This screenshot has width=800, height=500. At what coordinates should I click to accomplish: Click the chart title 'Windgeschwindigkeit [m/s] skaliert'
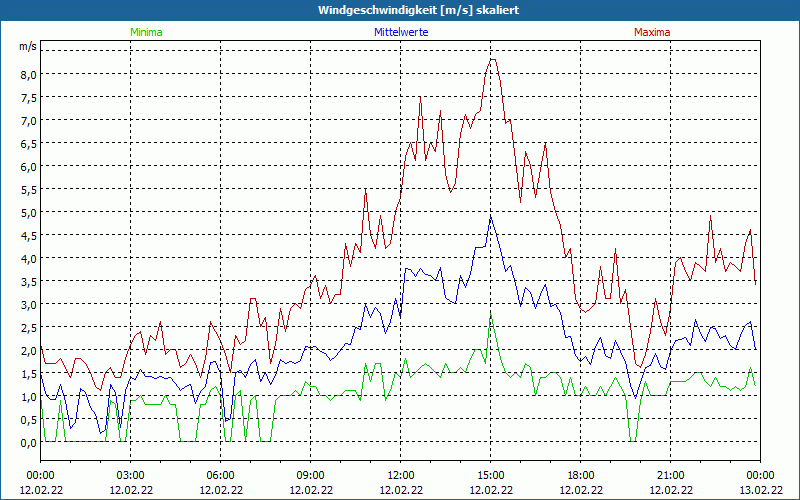click(418, 10)
